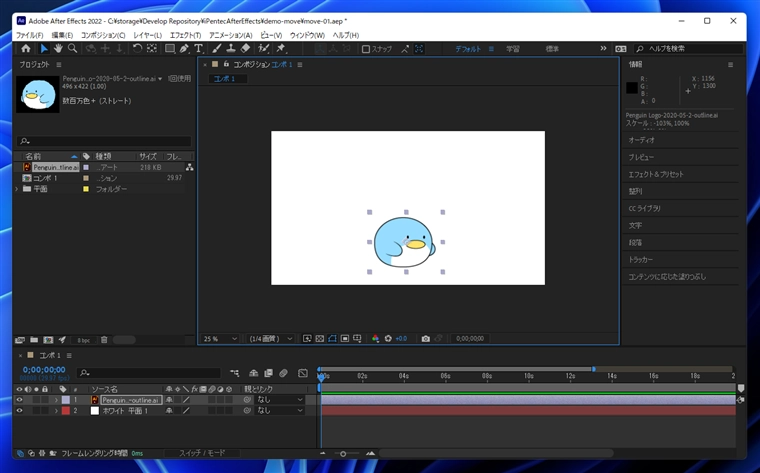Open the エフェクト(T) menu
760x473 pixels.
click(x=185, y=35)
